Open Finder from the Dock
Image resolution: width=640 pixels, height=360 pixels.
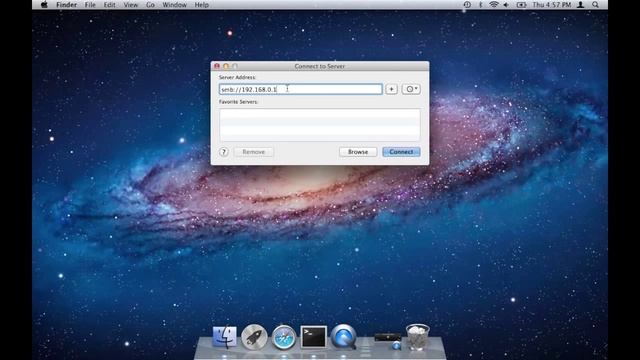(224, 337)
